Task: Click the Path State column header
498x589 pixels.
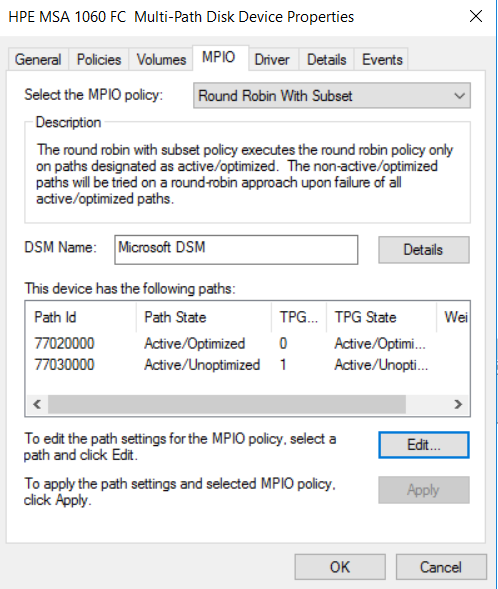Action: tap(204, 317)
